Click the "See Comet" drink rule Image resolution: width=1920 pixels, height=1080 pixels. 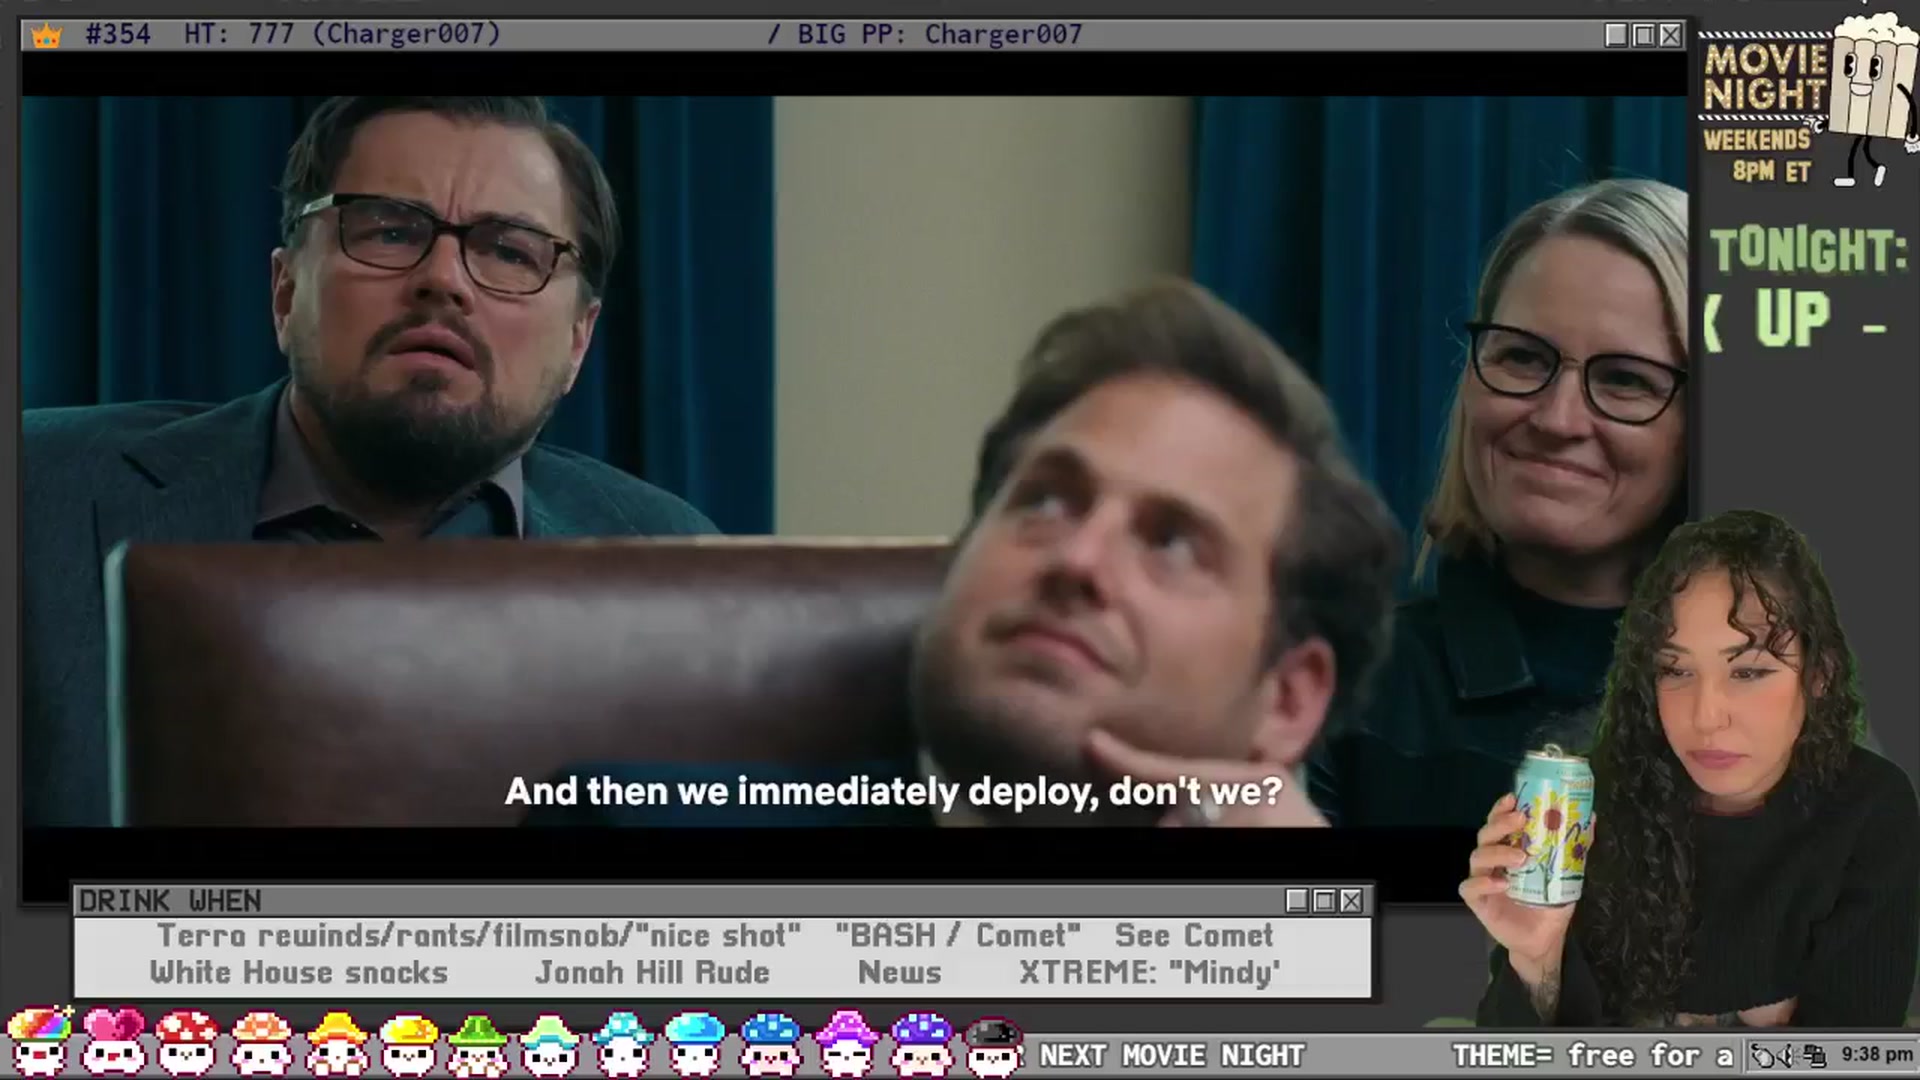point(1194,935)
